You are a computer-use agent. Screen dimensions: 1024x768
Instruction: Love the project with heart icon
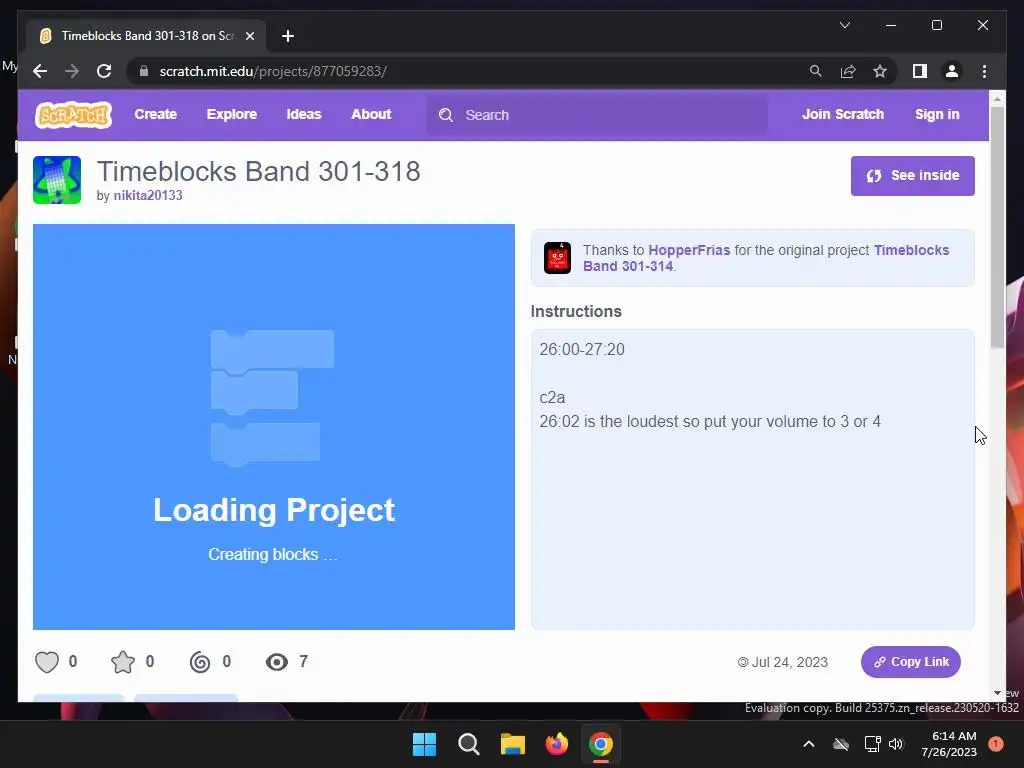click(x=47, y=662)
